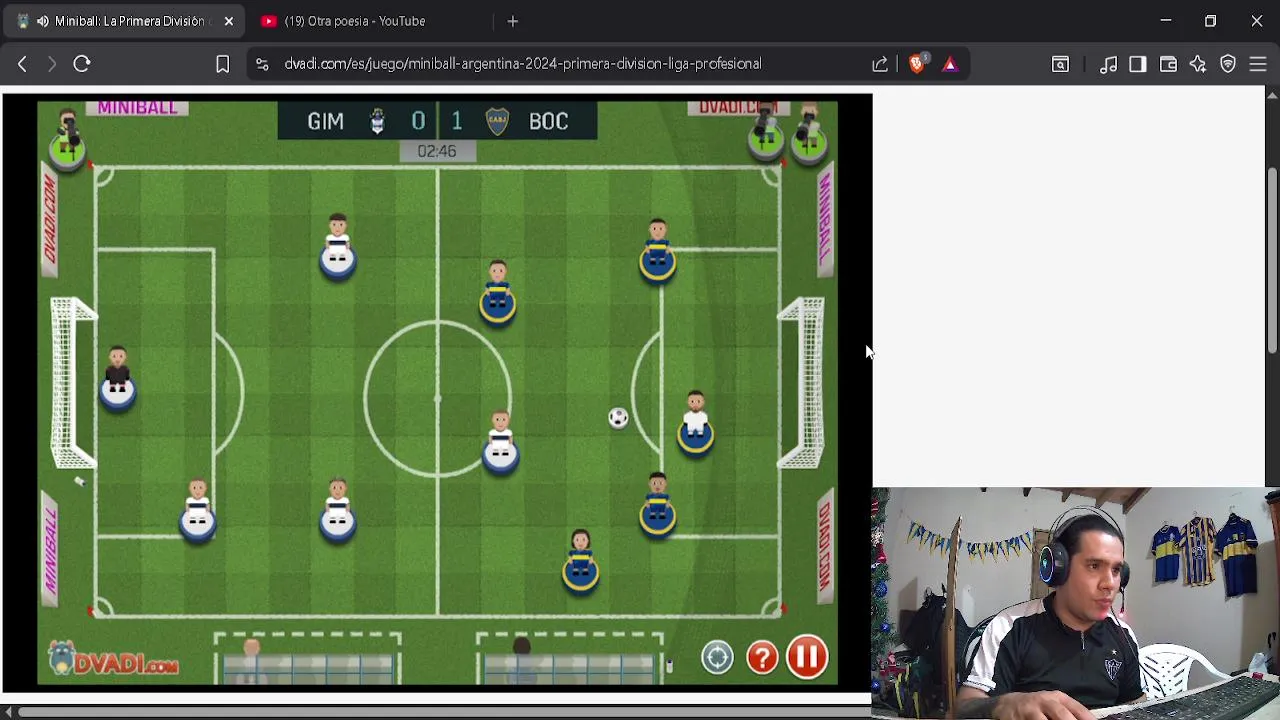1280x720 pixels.
Task: Click the DVADI.com monster logo bottom left
Action: coord(113,660)
